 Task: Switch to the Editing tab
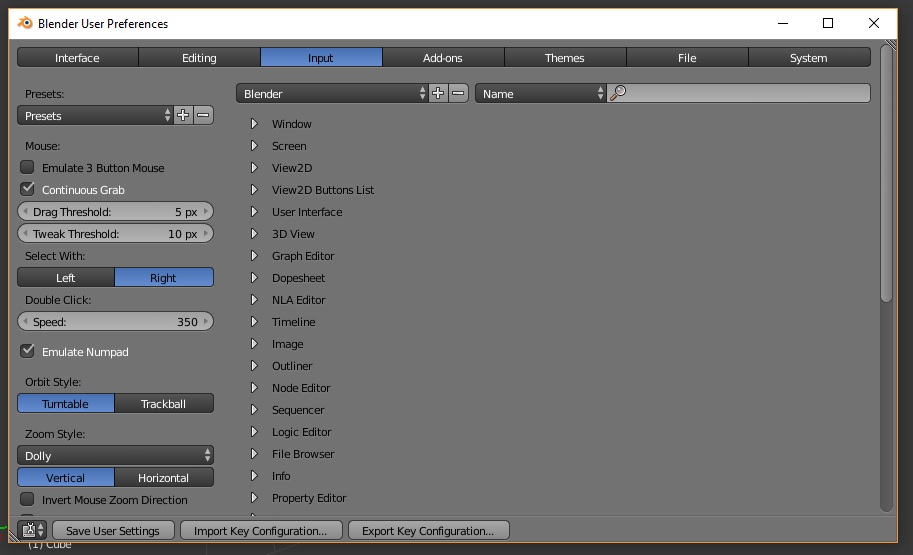click(x=199, y=58)
